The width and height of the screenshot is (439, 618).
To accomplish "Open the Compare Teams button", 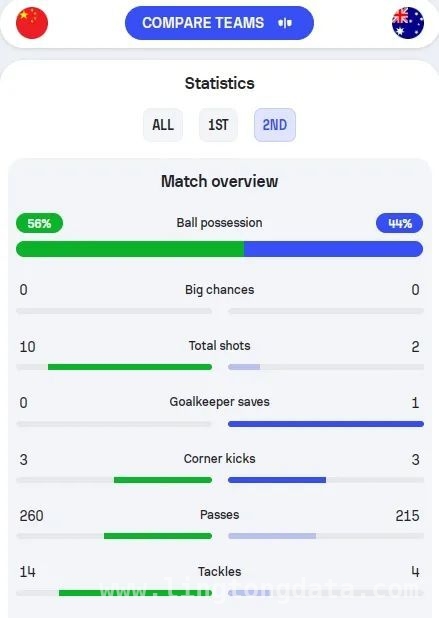I will point(219,23).
